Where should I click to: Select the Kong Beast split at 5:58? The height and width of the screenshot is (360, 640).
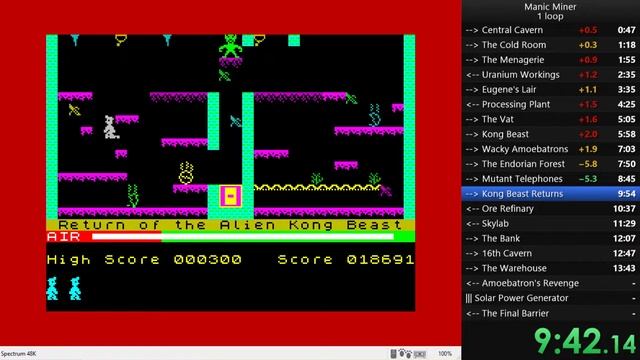coord(551,134)
